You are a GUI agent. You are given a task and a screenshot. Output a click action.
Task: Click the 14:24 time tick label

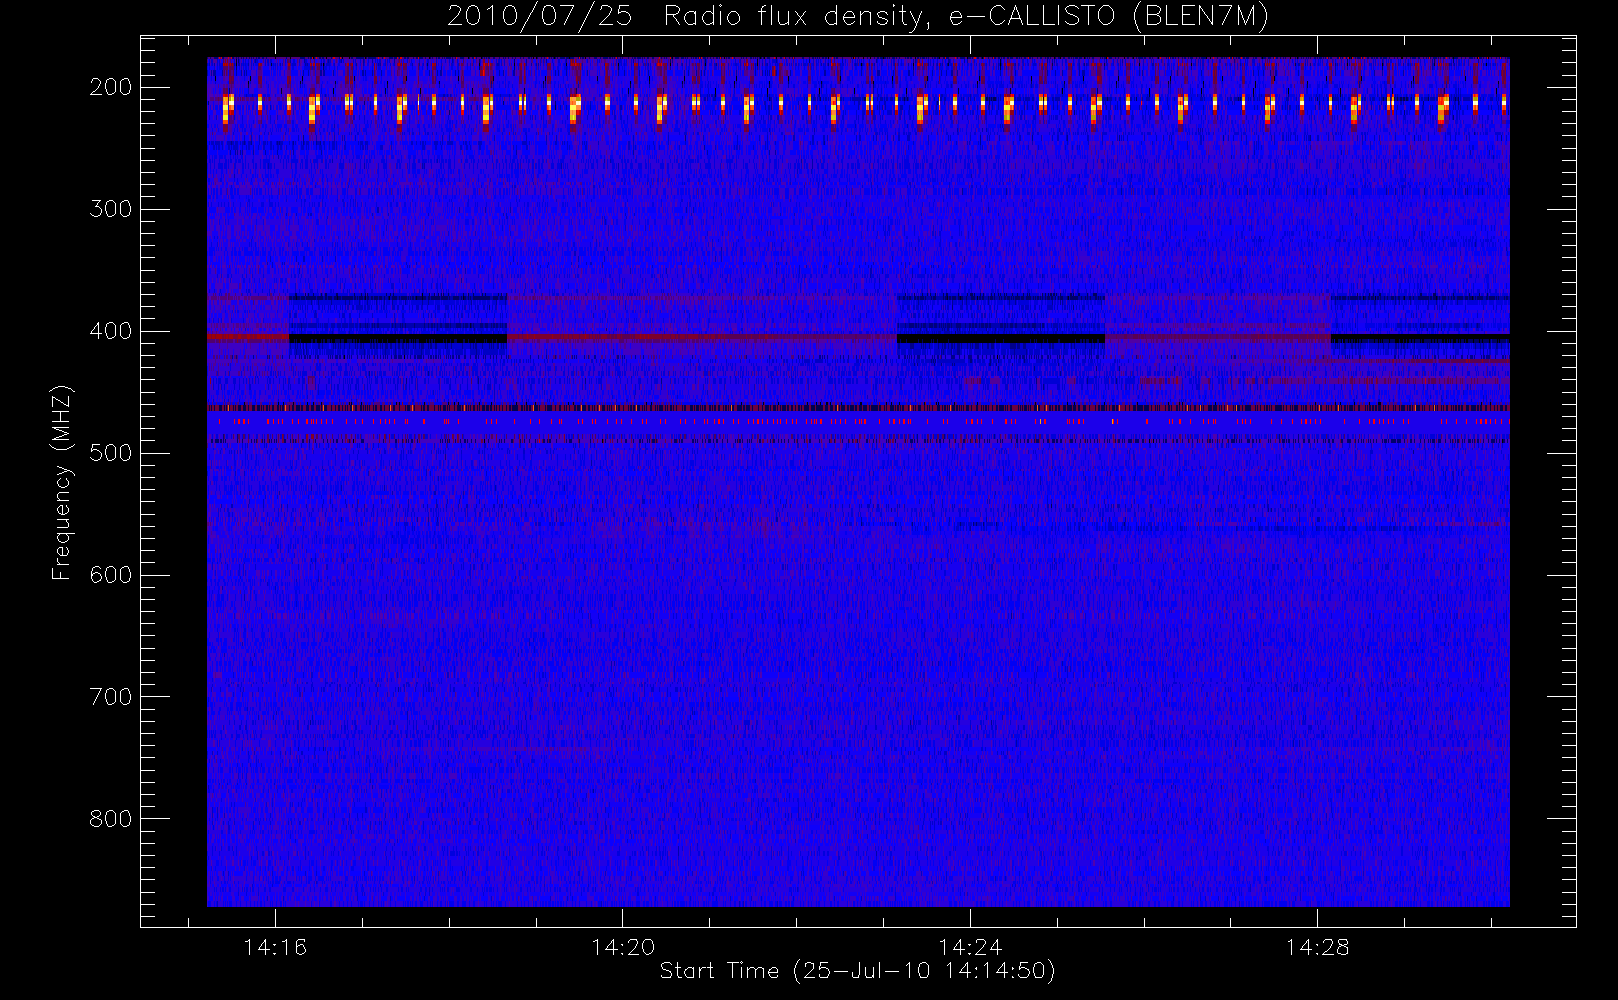click(970, 946)
